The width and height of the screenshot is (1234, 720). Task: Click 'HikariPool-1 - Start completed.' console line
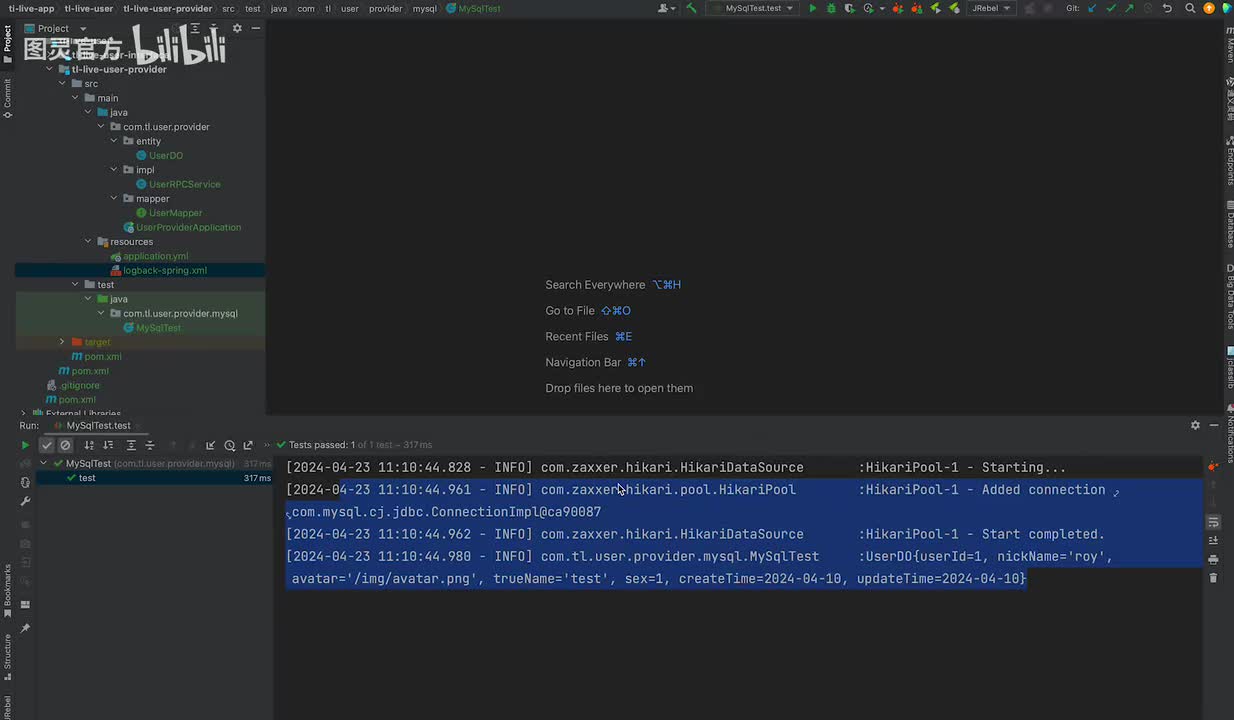point(986,534)
